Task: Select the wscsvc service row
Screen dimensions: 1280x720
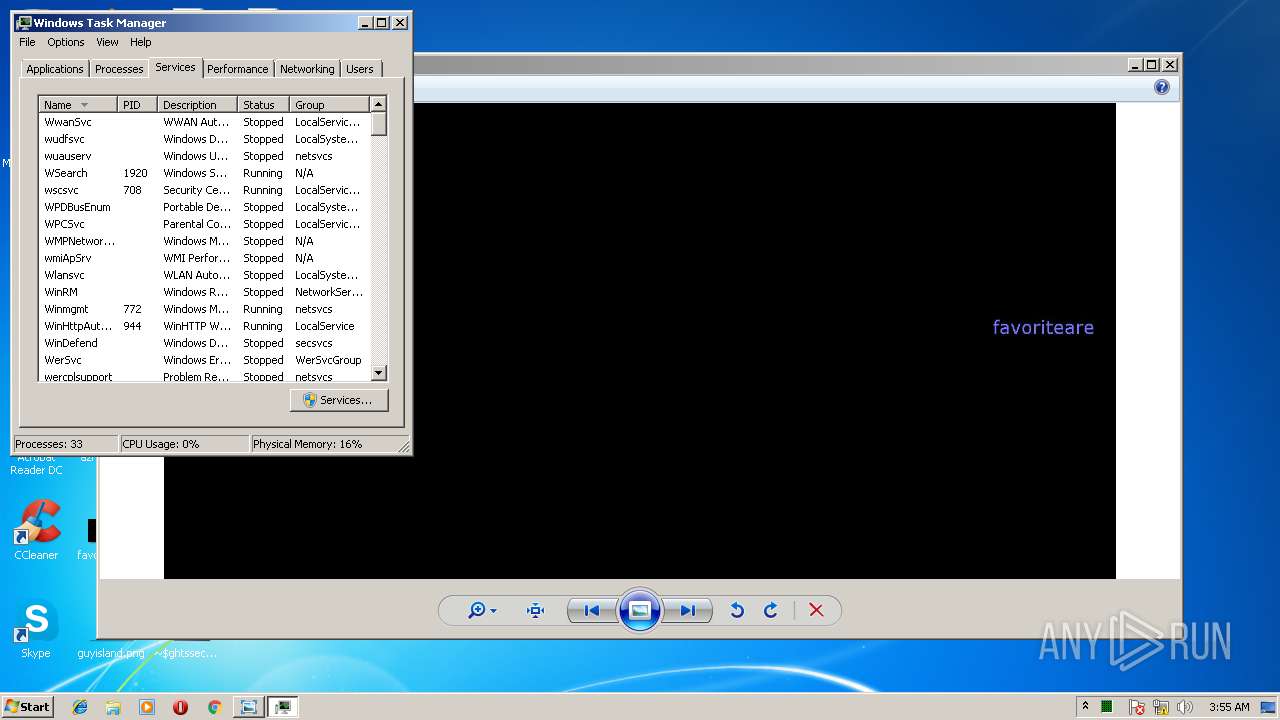Action: point(204,190)
